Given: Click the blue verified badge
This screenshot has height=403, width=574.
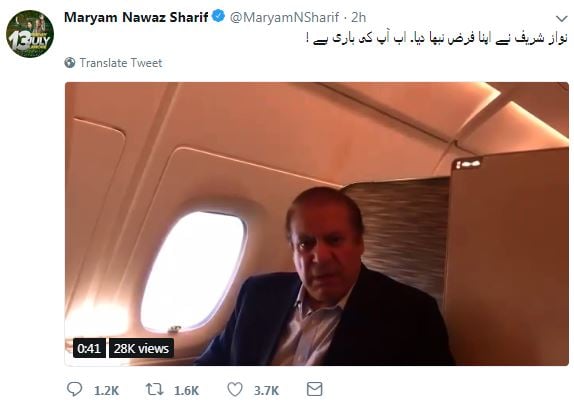Looking at the screenshot, I should 219,16.
